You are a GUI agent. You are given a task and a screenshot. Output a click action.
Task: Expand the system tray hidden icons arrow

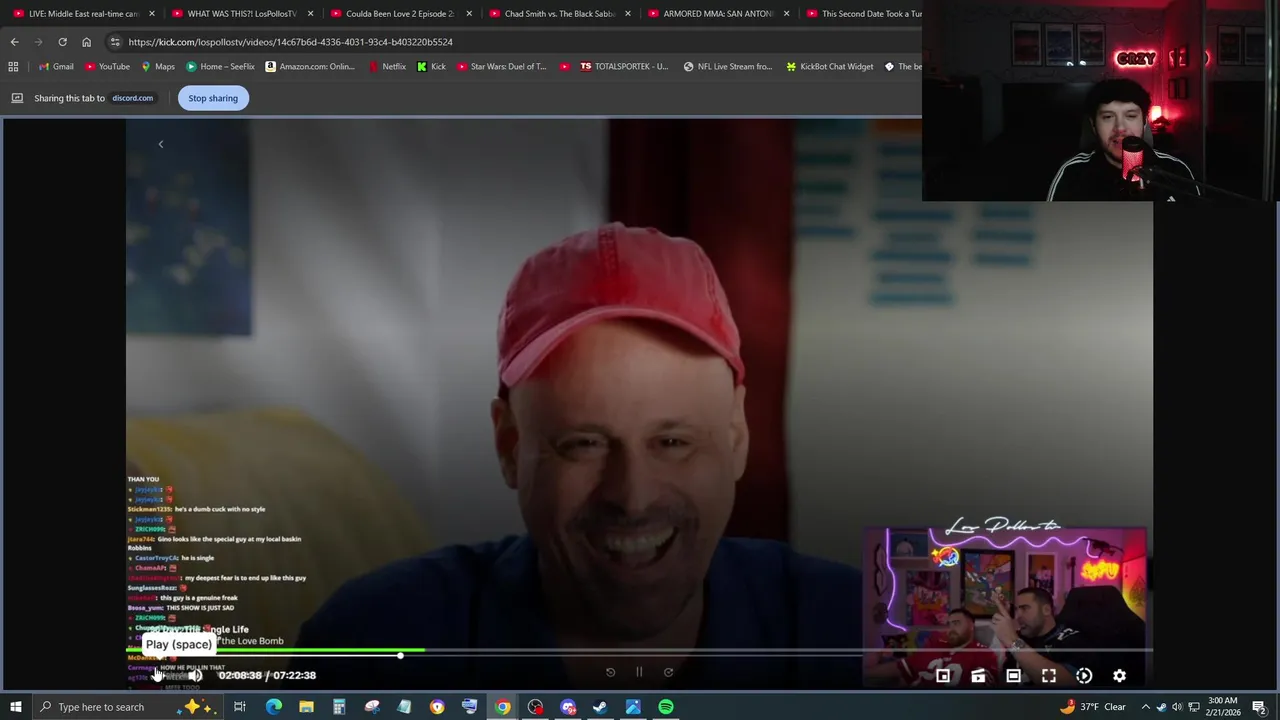pos(1146,707)
